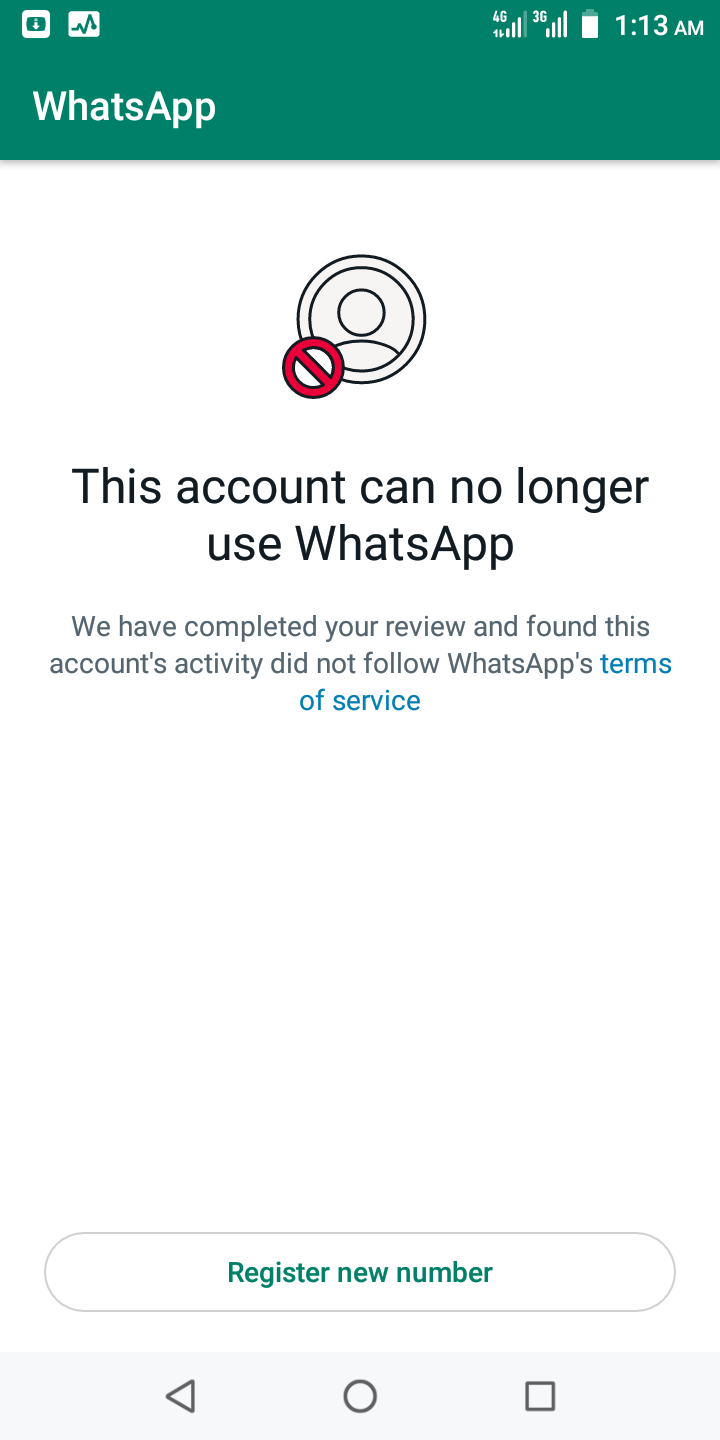
Task: Tap the banned account profile illustration
Action: (355, 326)
